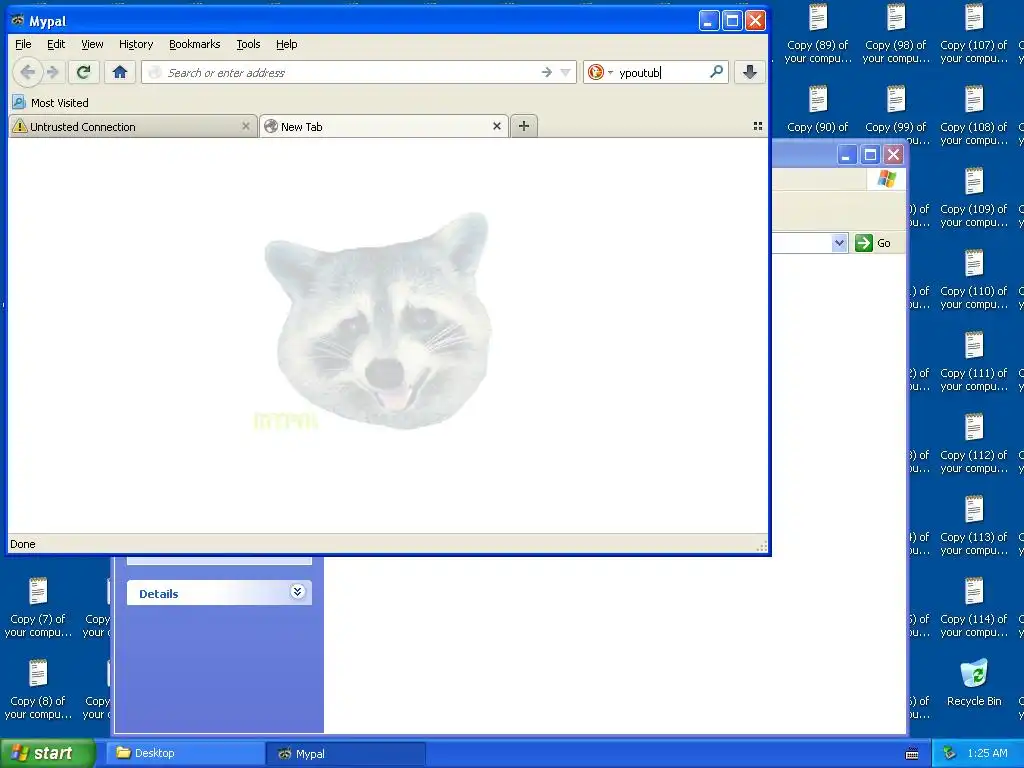Image resolution: width=1024 pixels, height=768 pixels.
Task: Open the History menu
Action: tap(136, 44)
